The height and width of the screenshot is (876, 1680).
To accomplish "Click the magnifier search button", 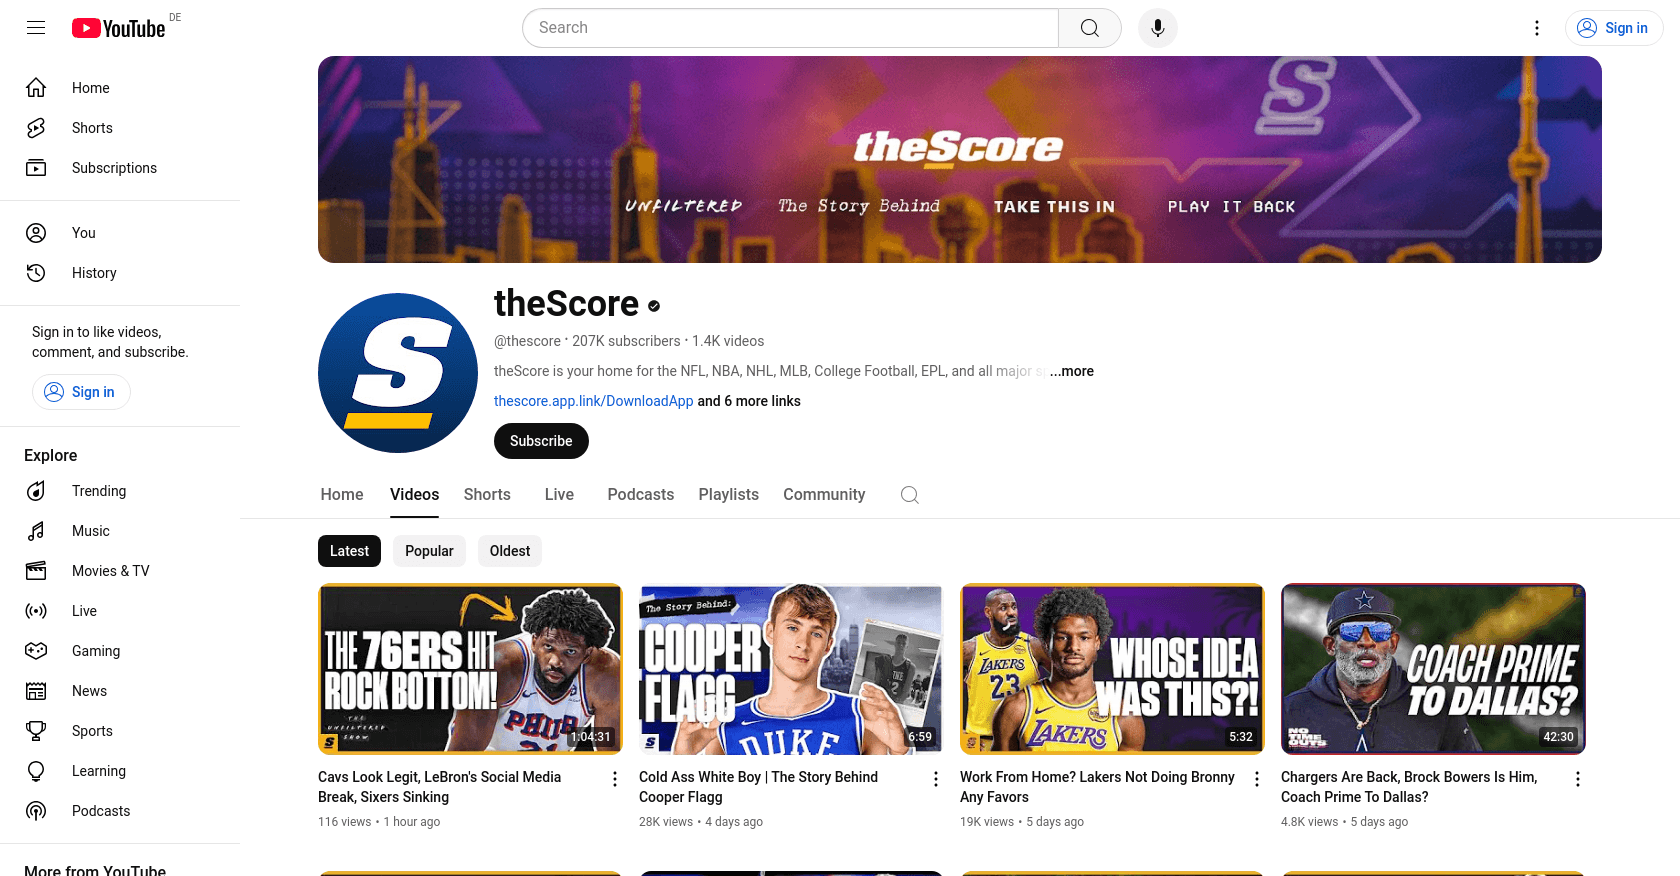I will [1090, 28].
